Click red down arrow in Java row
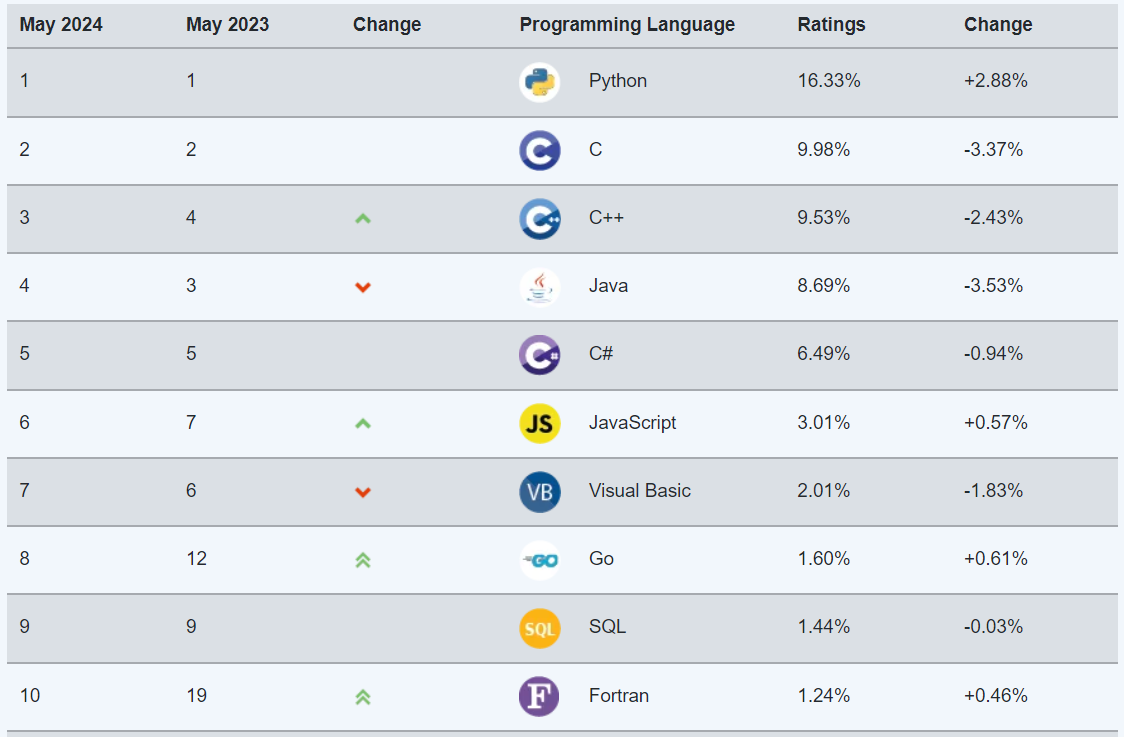Screen dimensions: 1124x737 (x=363, y=287)
